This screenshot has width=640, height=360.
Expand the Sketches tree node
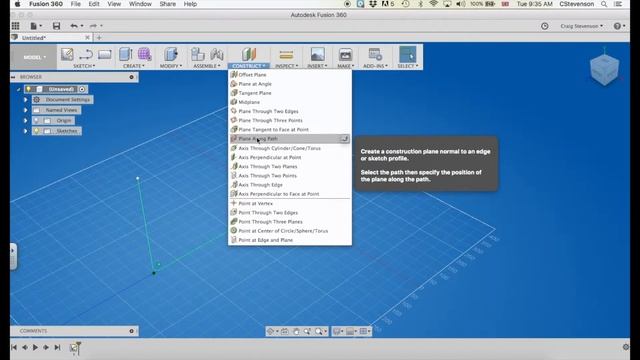tap(25, 131)
